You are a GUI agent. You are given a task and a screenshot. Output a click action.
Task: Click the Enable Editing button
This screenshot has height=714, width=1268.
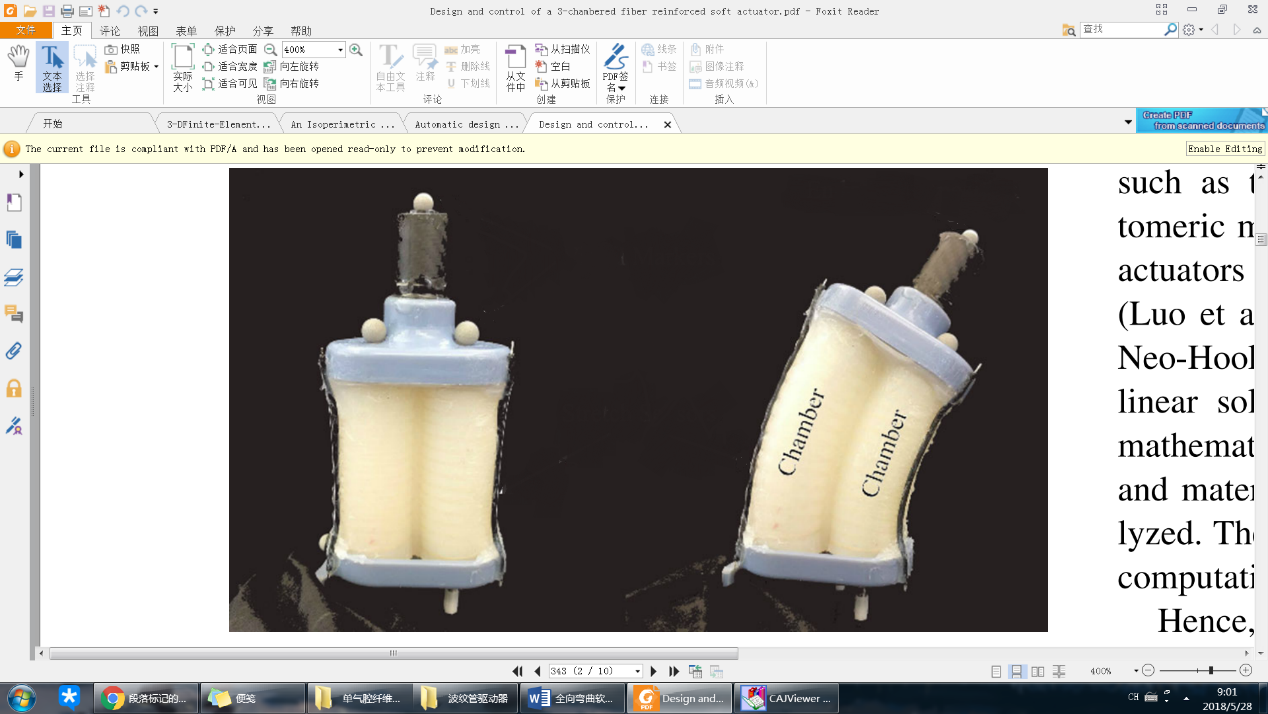pyautogui.click(x=1225, y=148)
